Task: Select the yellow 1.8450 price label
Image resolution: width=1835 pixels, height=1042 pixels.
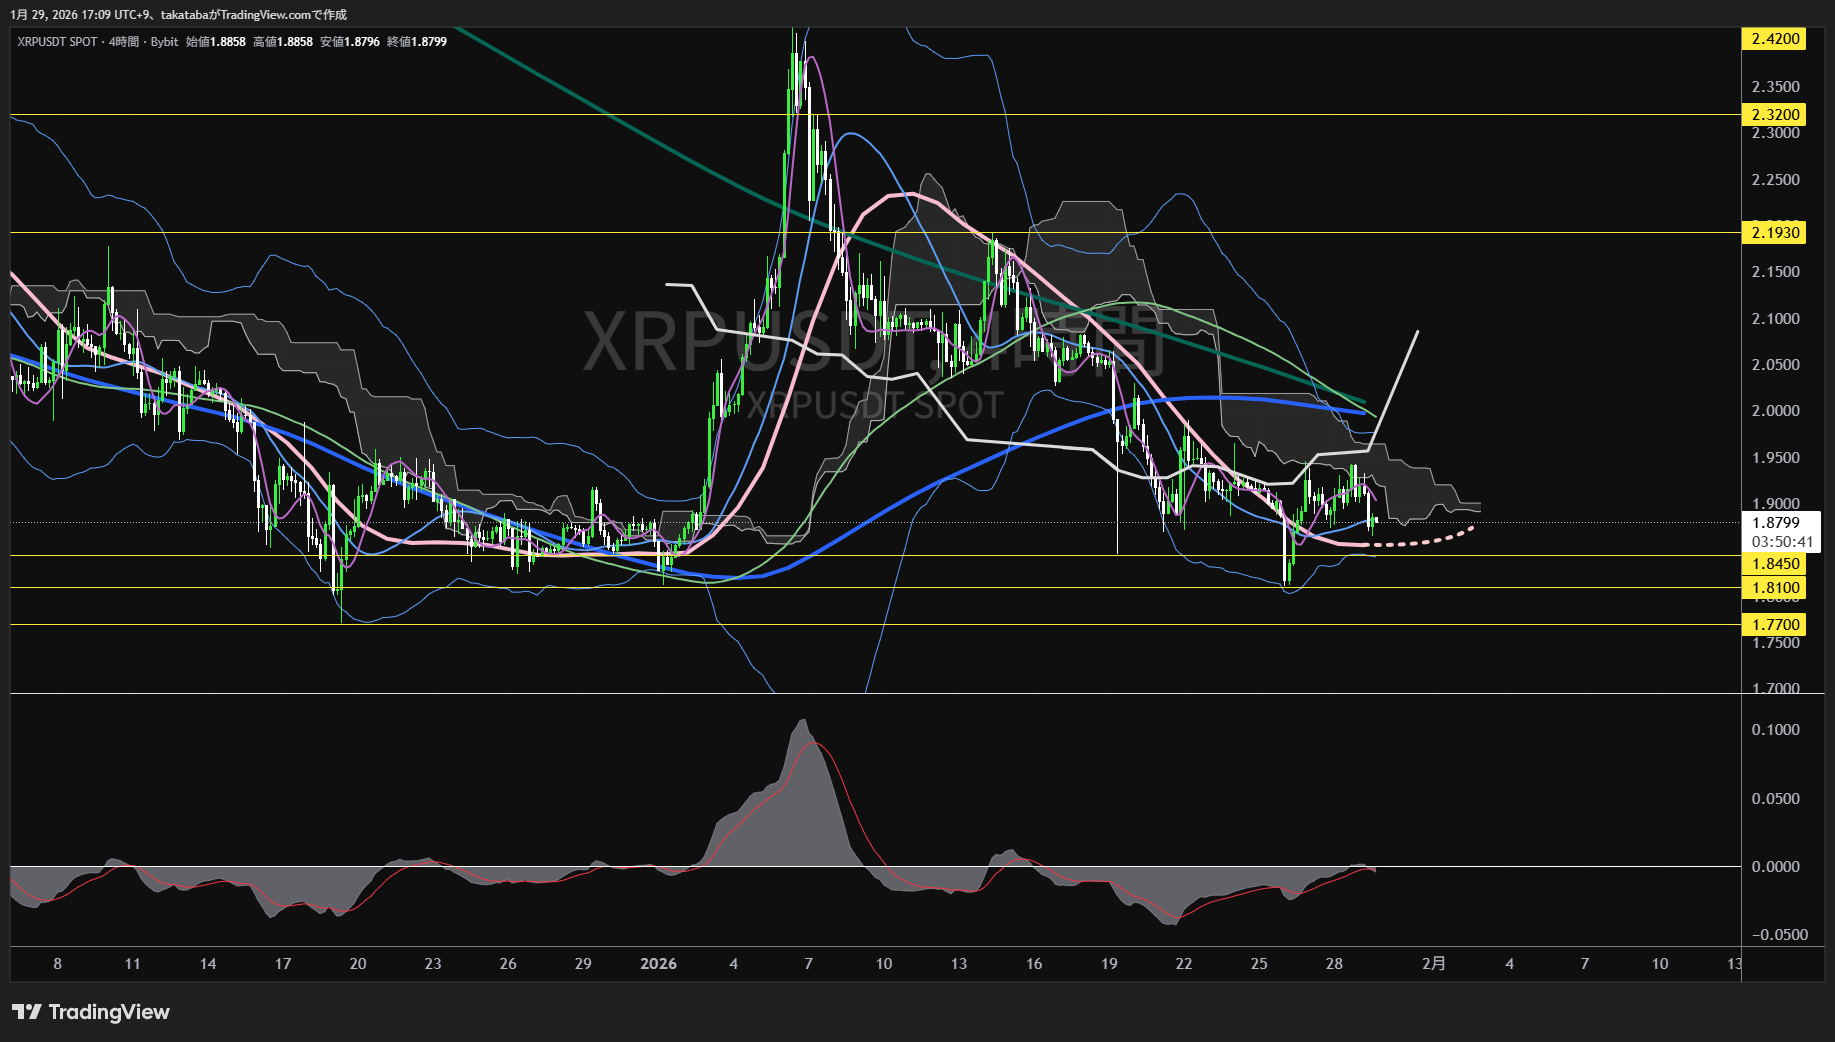Action: pyautogui.click(x=1775, y=564)
